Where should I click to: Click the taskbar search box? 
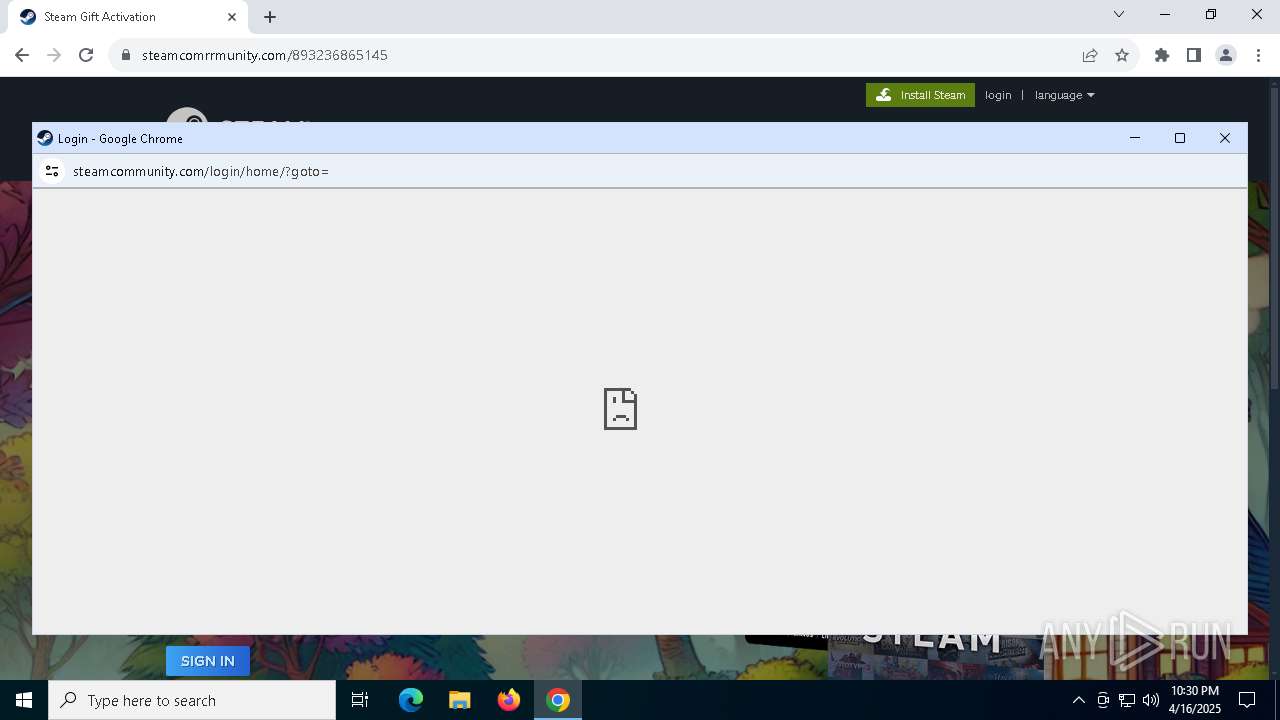(x=192, y=700)
